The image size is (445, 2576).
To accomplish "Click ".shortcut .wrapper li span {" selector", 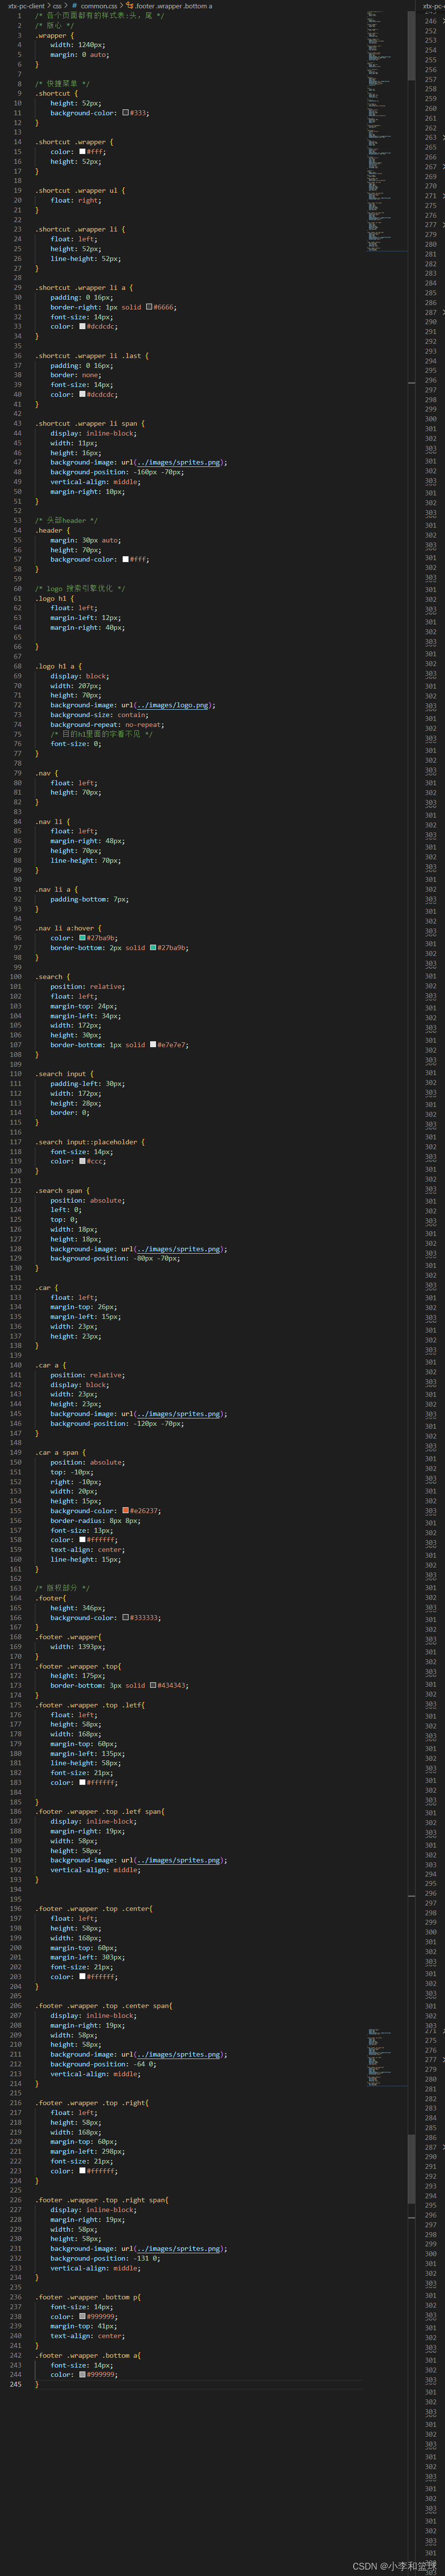I will (x=90, y=423).
